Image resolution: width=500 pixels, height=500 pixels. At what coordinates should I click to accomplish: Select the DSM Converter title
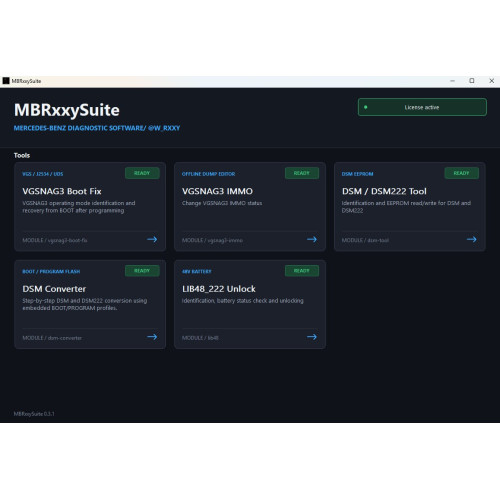(x=54, y=289)
